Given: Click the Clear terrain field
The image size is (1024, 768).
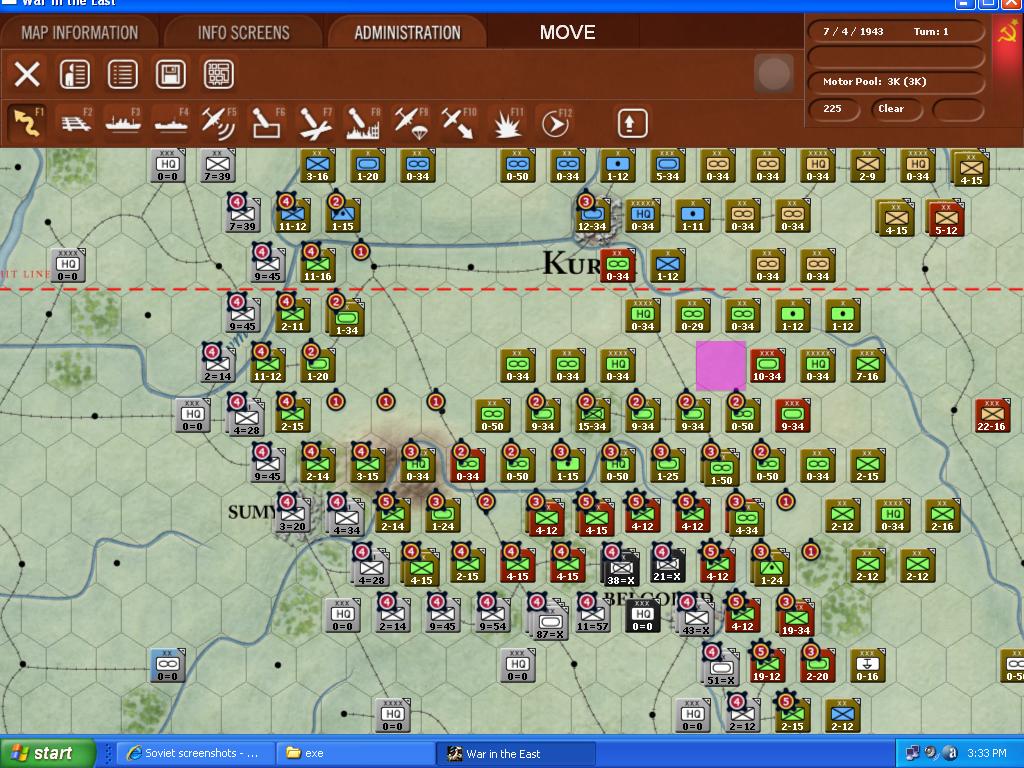Looking at the screenshot, I should tap(895, 109).
